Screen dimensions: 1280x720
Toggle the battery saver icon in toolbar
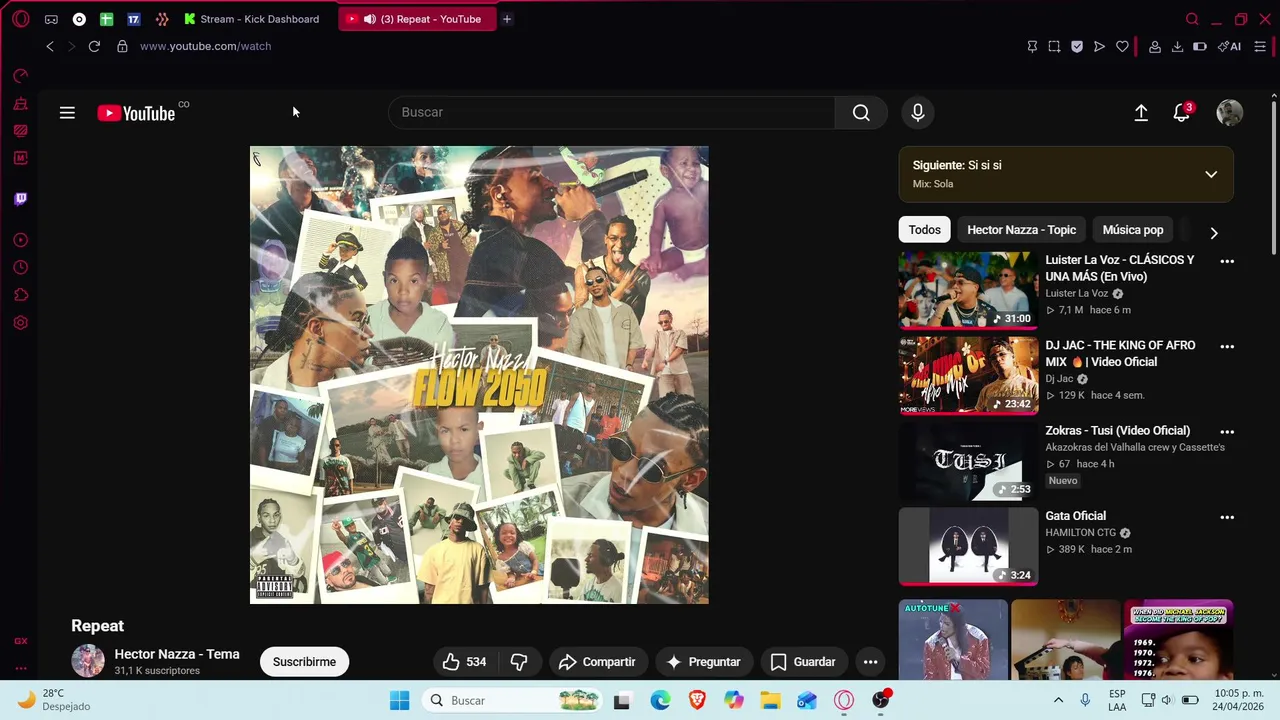click(1200, 46)
